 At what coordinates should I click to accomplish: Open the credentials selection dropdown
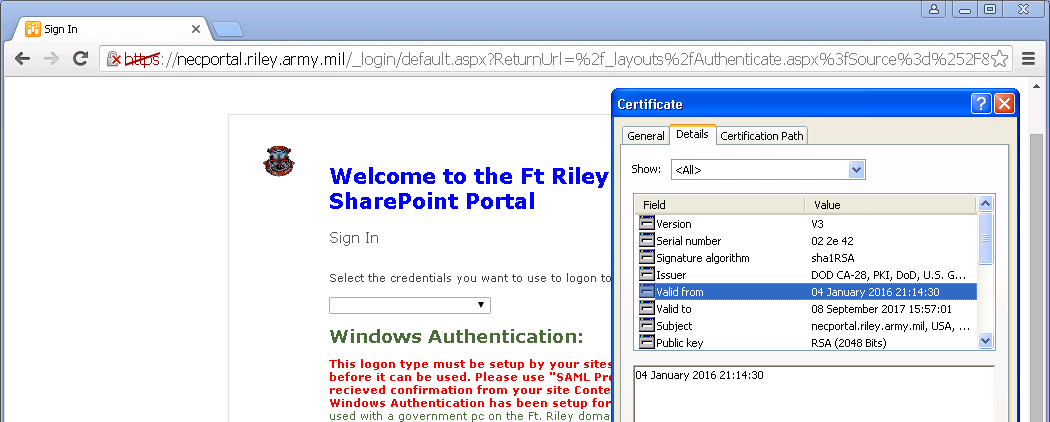coord(410,305)
